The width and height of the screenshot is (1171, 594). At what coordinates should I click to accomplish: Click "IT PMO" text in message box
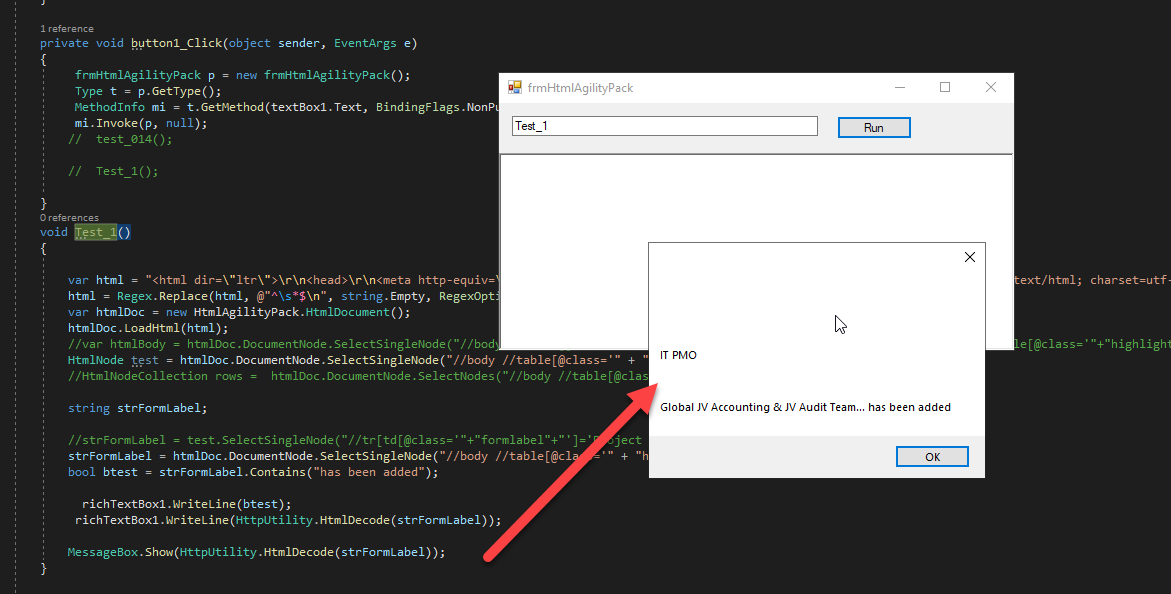click(x=678, y=355)
